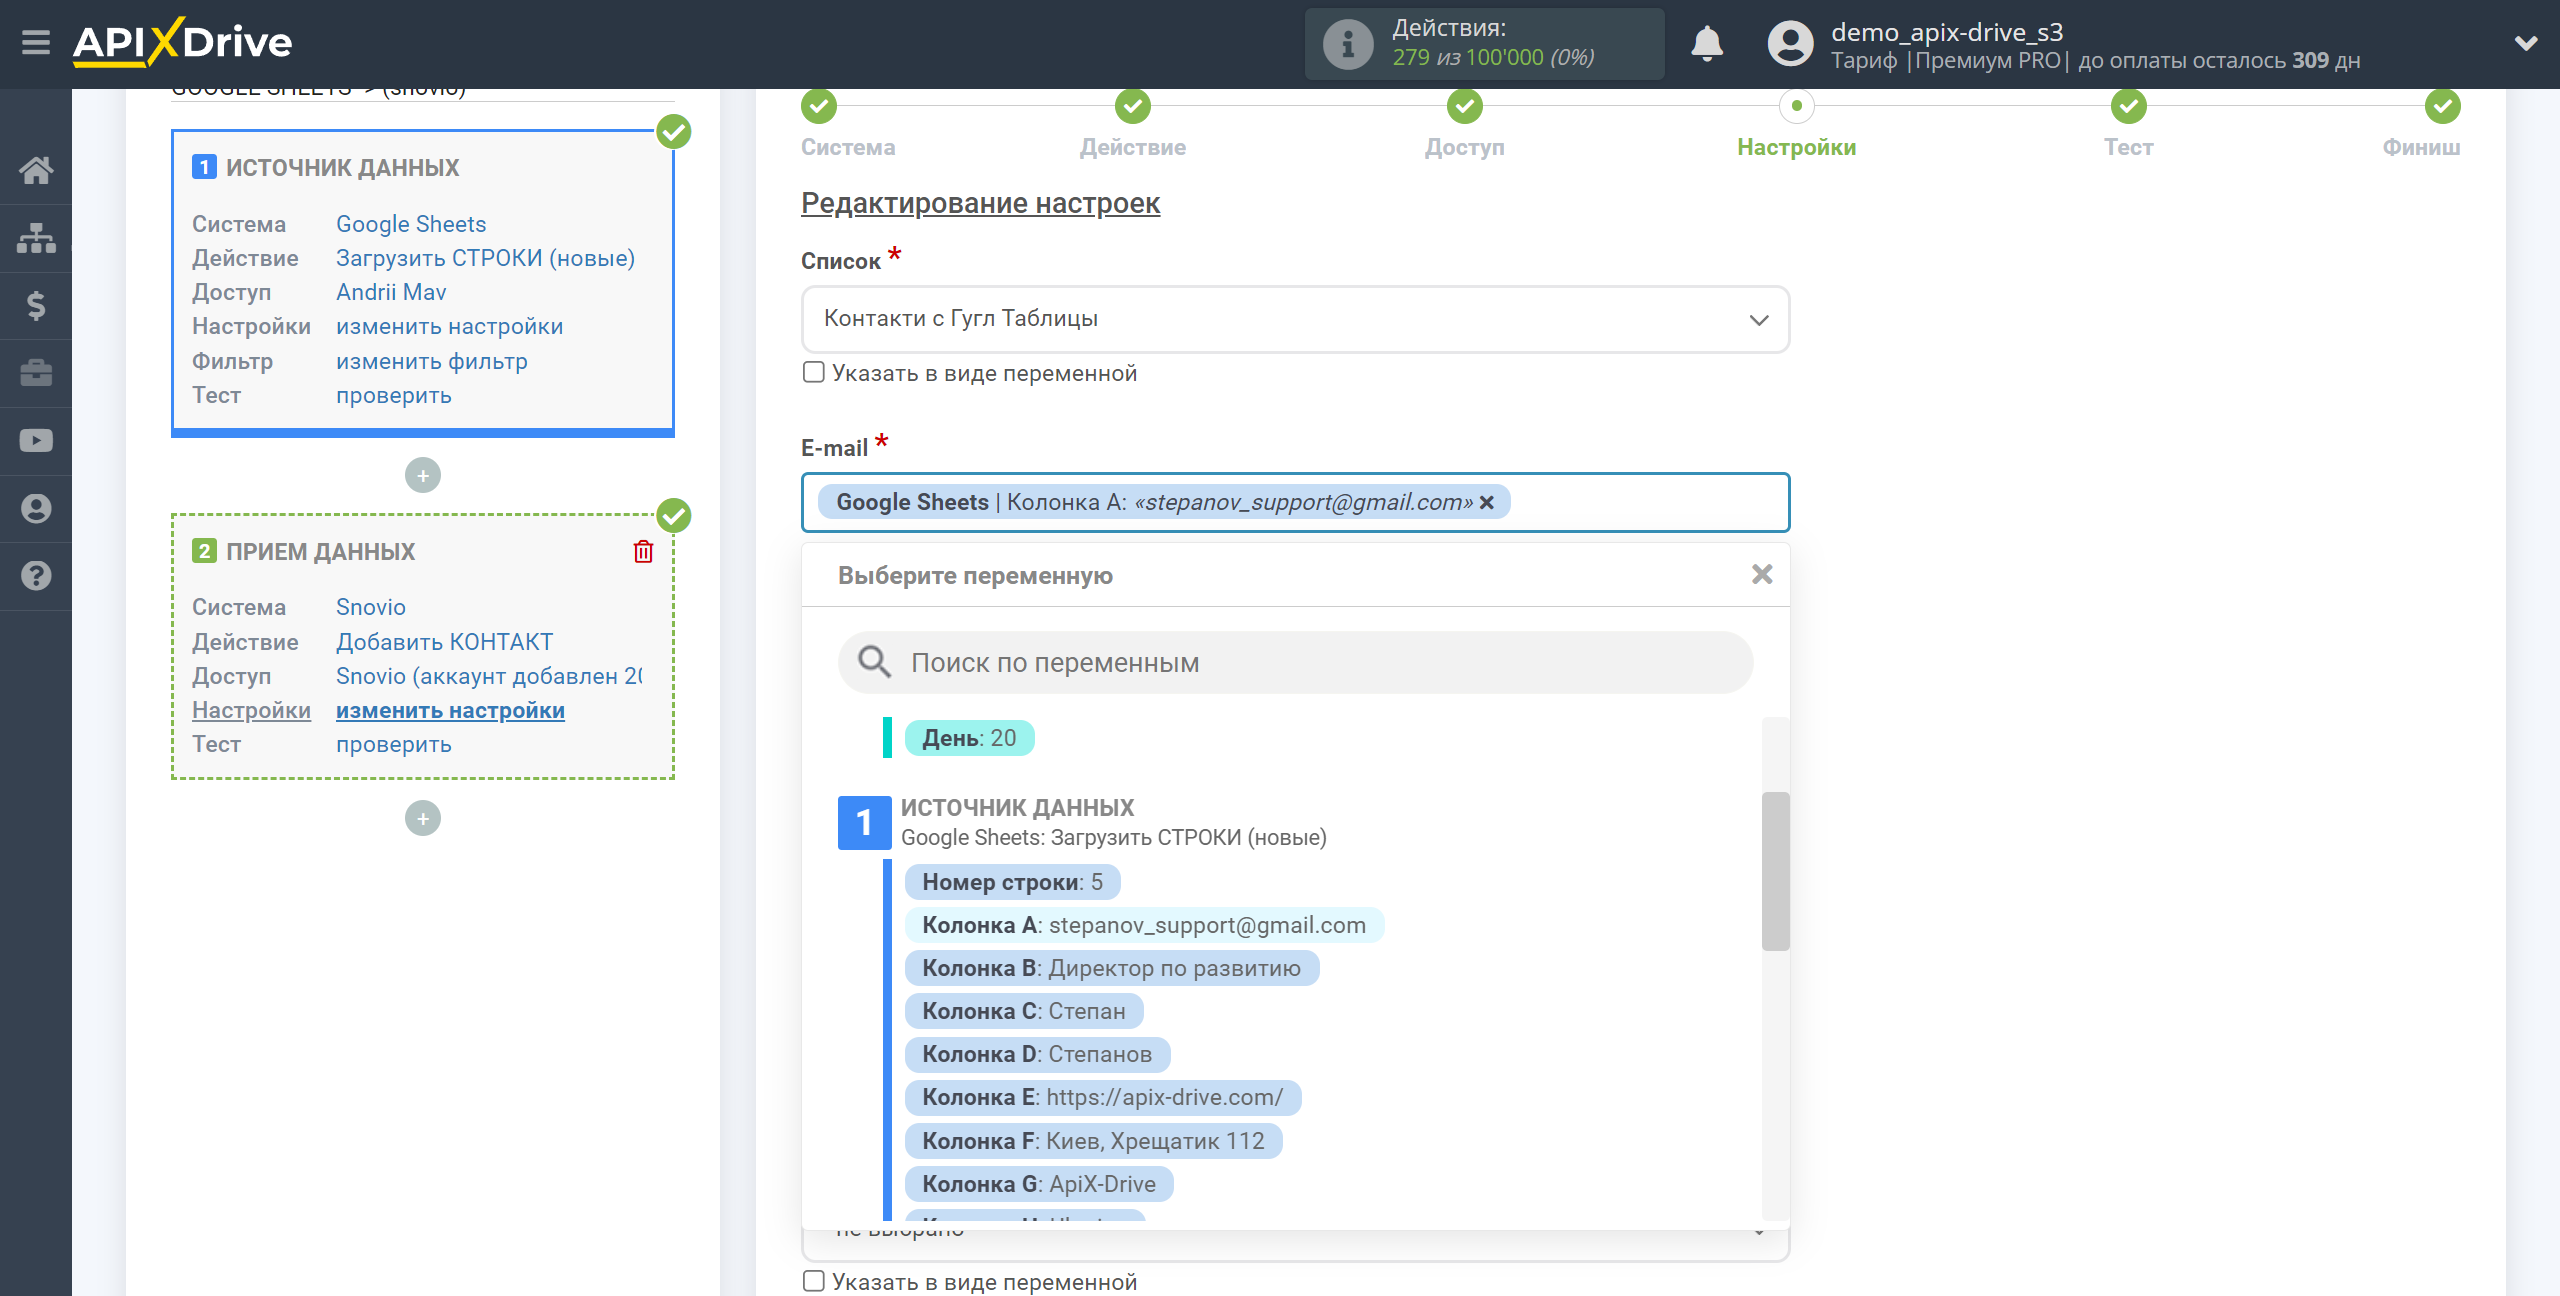Click receiver 'изменить настройки' link

pyautogui.click(x=450, y=710)
